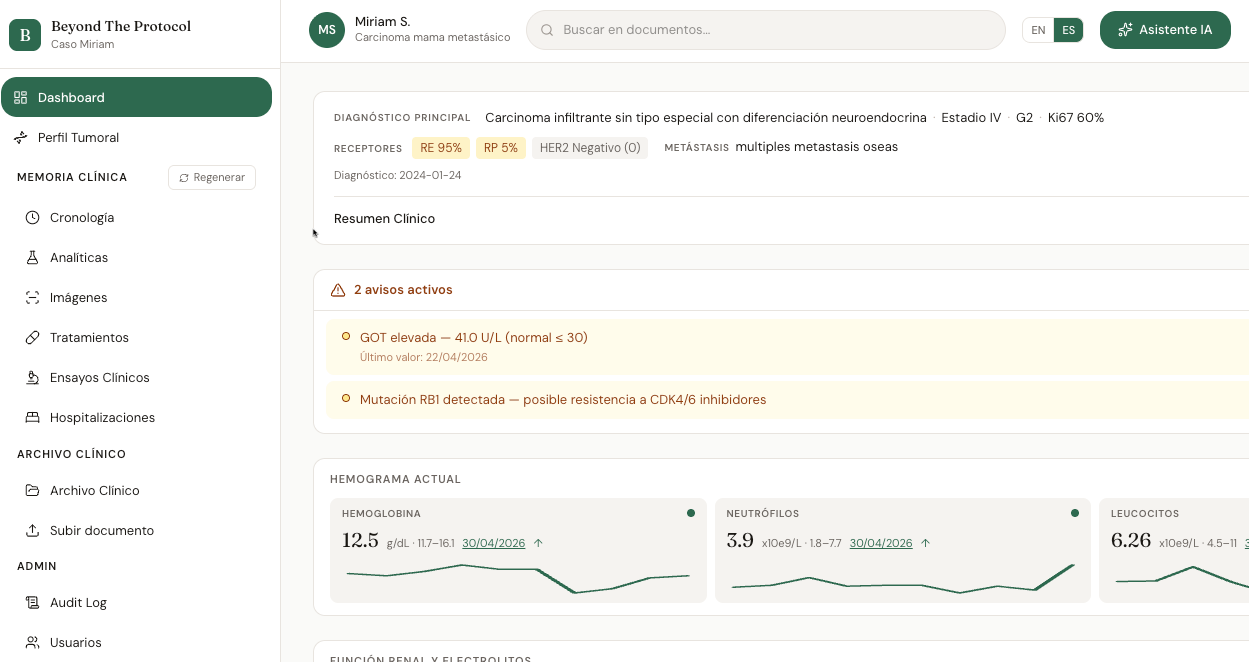Click the Subir documento upload icon
The height and width of the screenshot is (662, 1249).
(32, 530)
